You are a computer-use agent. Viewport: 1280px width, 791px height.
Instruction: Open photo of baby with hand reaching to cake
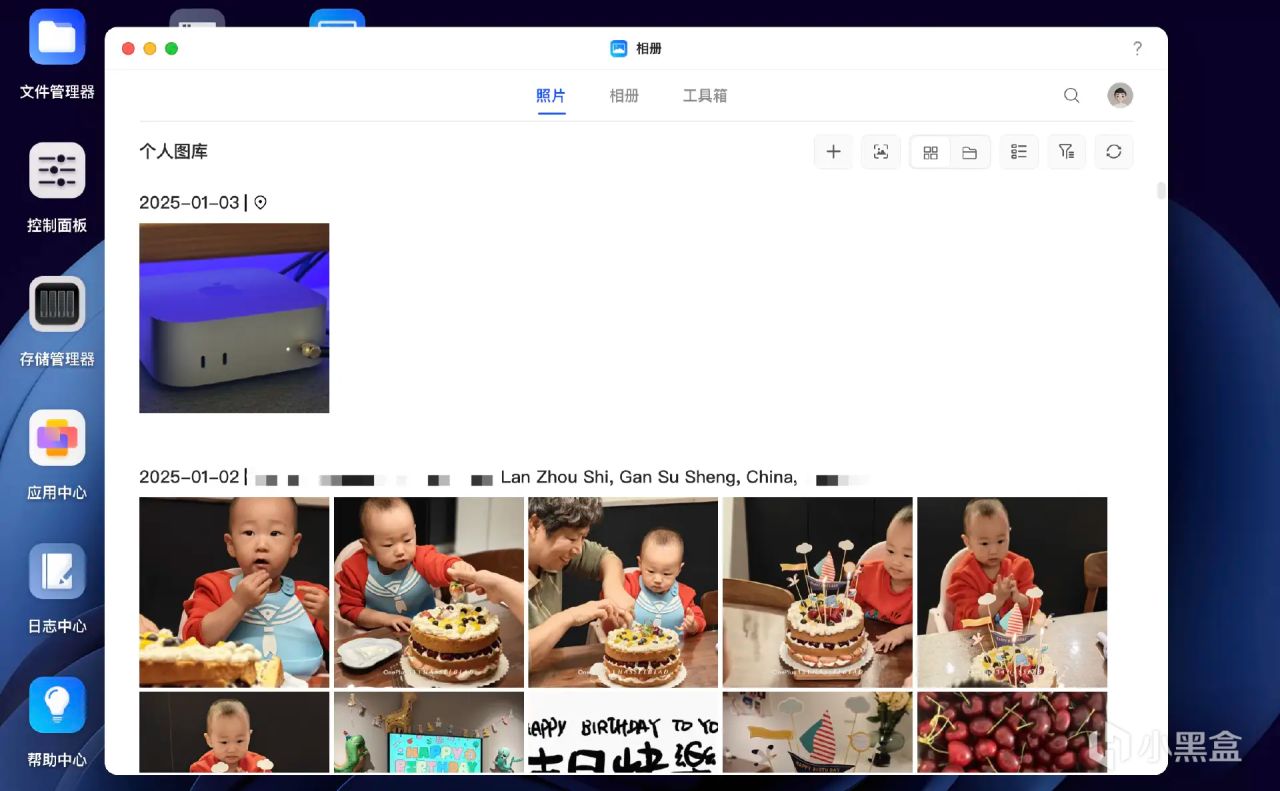click(429, 592)
